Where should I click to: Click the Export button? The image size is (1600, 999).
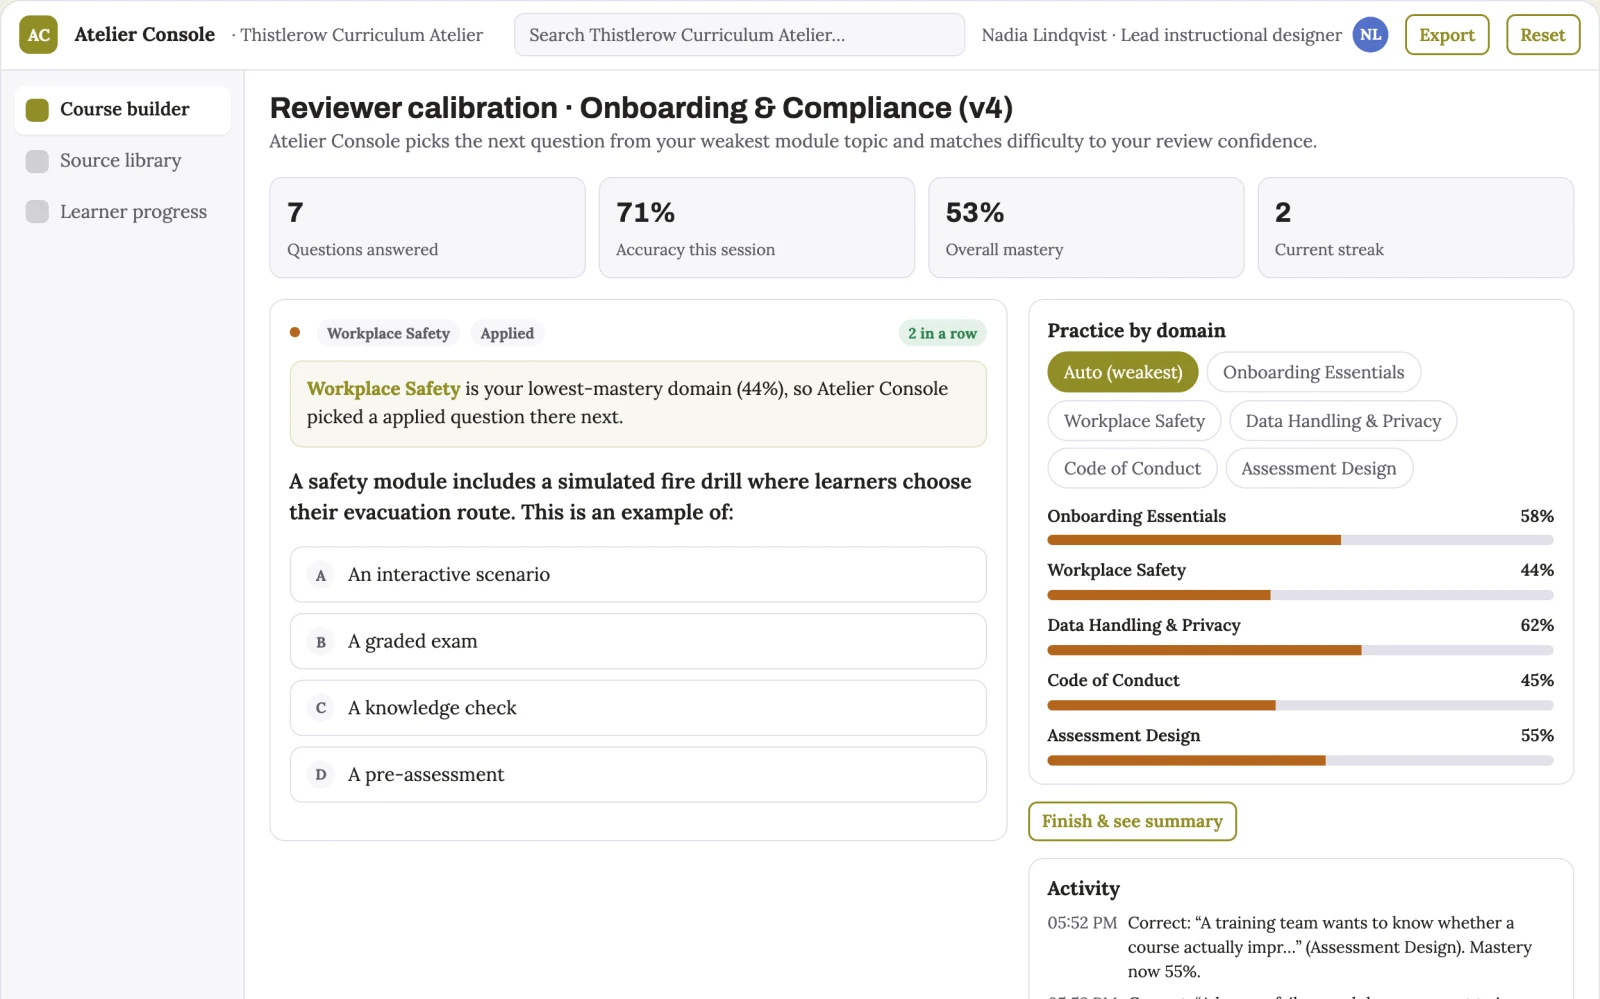(1447, 35)
